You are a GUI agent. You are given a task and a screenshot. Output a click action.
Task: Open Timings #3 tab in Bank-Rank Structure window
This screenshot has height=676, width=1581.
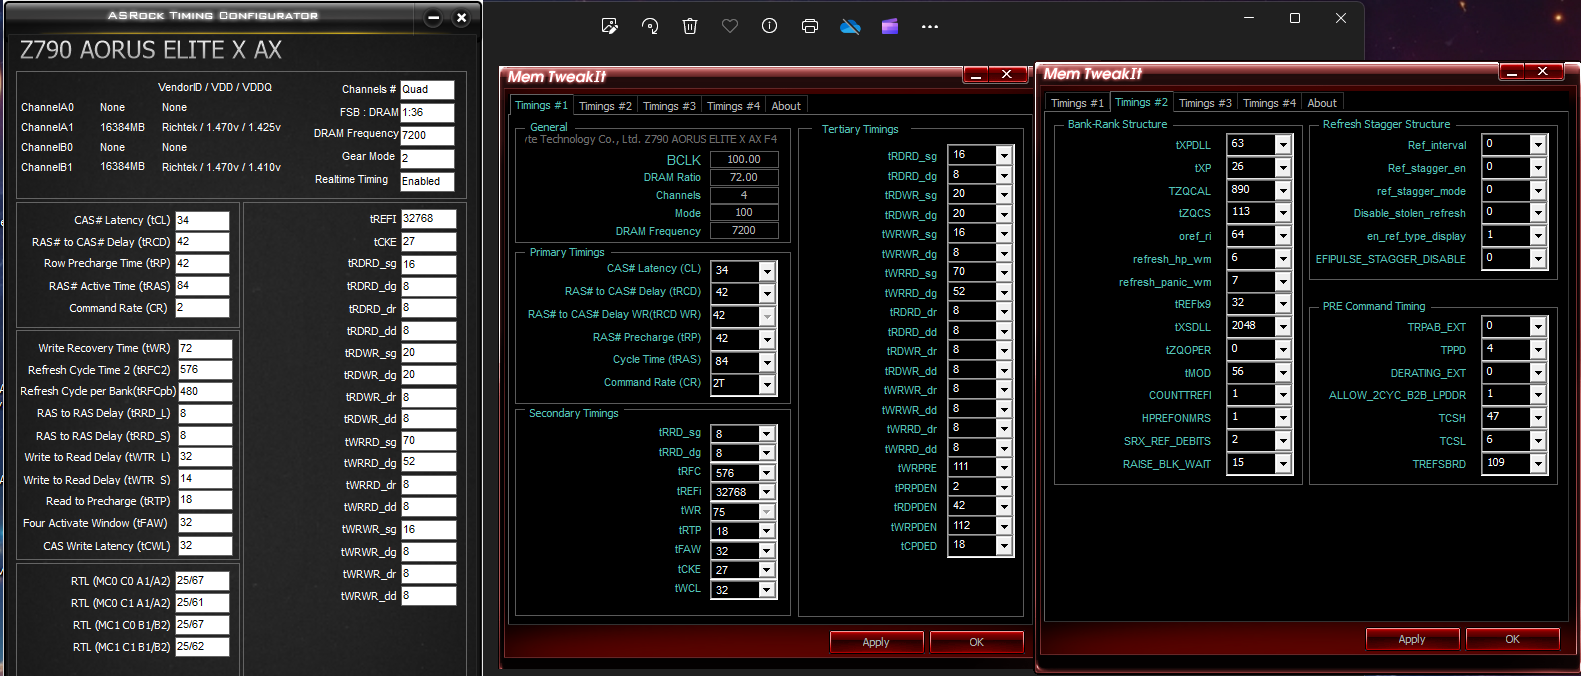[x=1205, y=103]
